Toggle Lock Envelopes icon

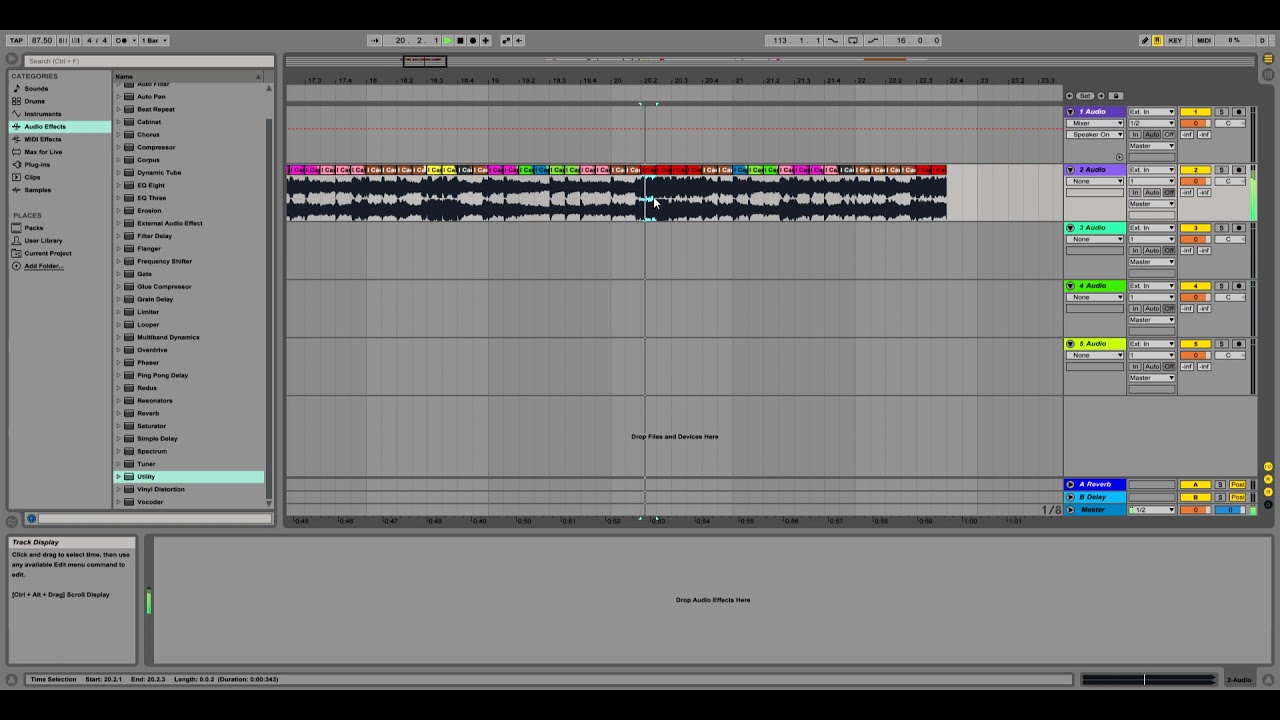point(1116,96)
